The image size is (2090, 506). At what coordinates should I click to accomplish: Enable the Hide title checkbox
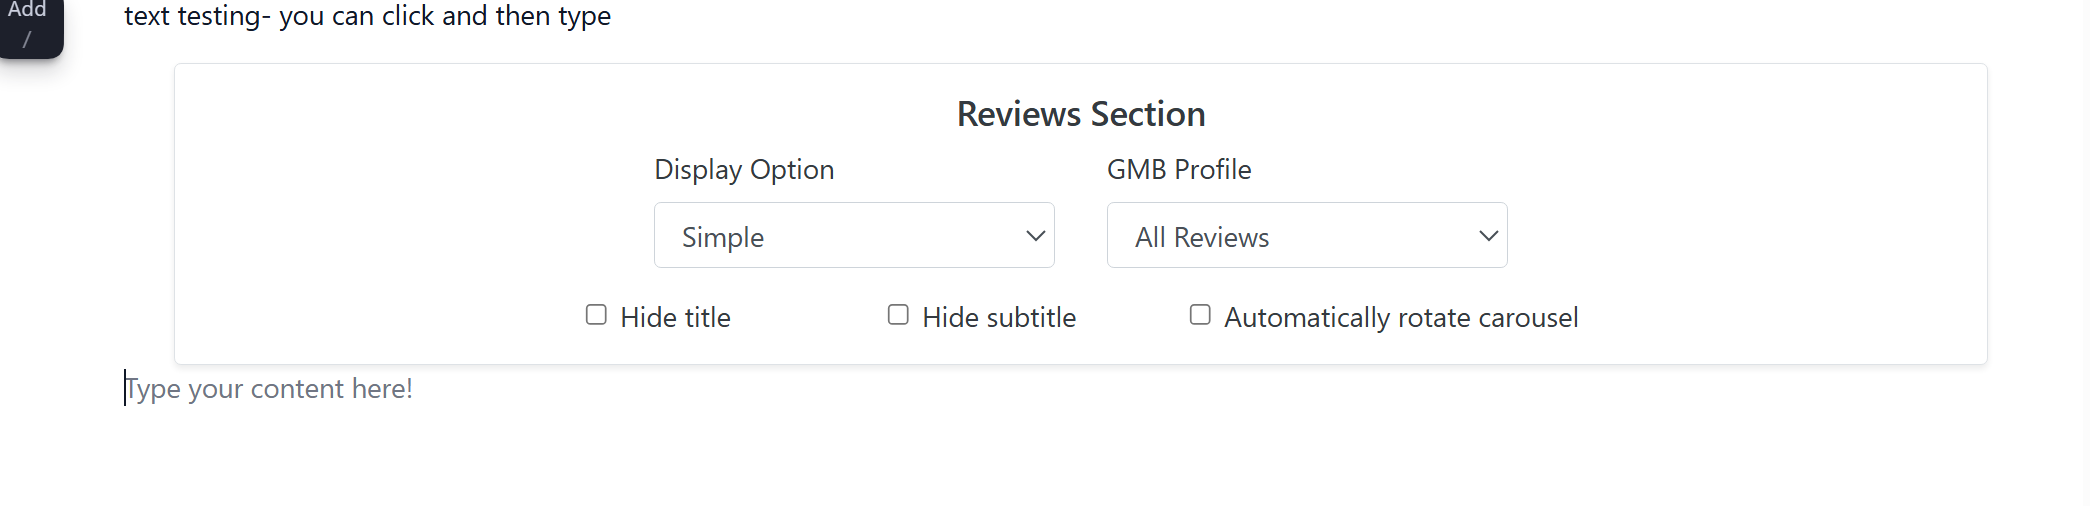(596, 315)
